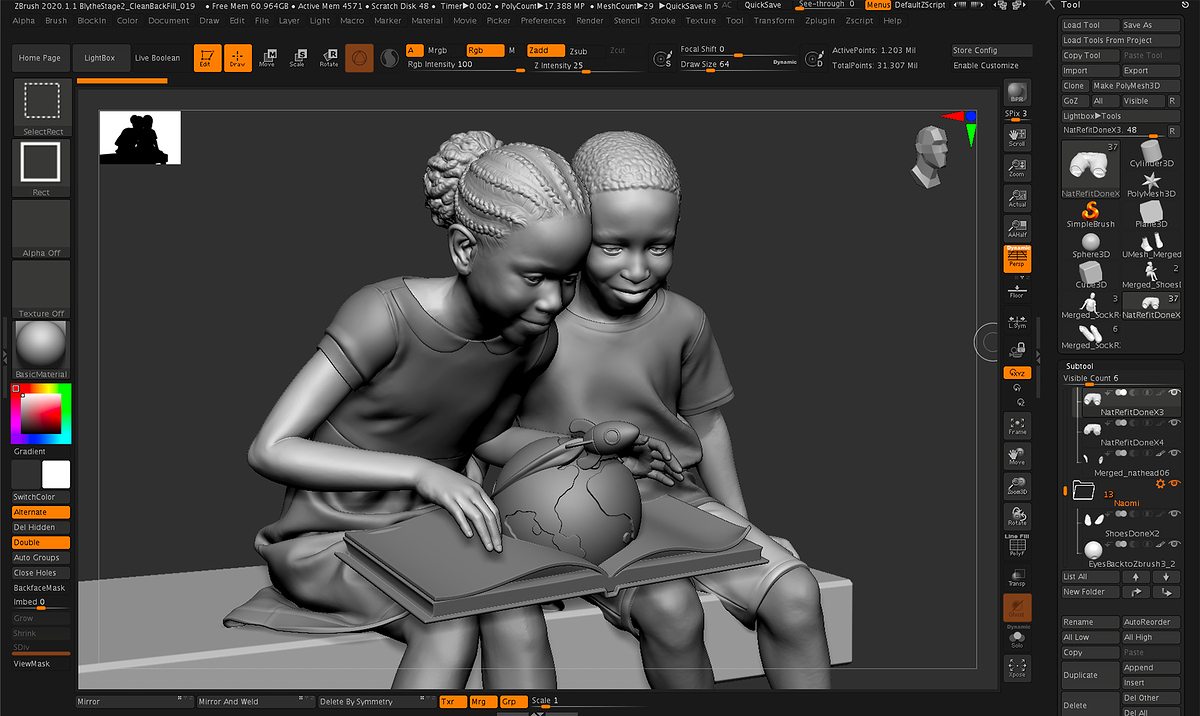Click the Naomi folder settings gear
Image resolution: width=1200 pixels, height=716 pixels.
coord(1161,484)
